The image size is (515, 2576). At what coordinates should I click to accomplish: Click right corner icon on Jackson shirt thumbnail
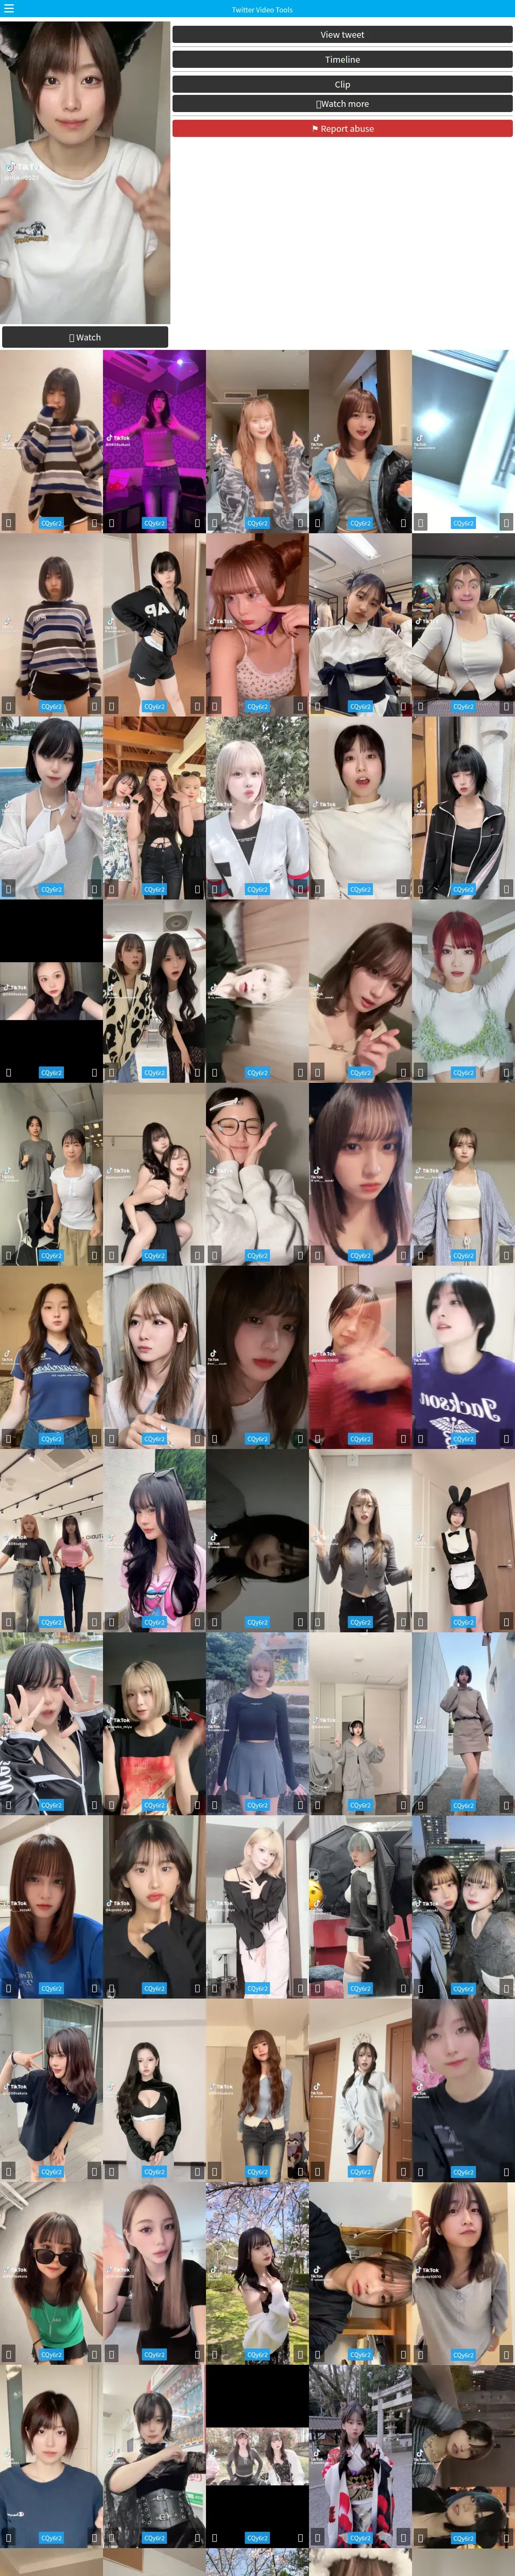(x=506, y=1439)
